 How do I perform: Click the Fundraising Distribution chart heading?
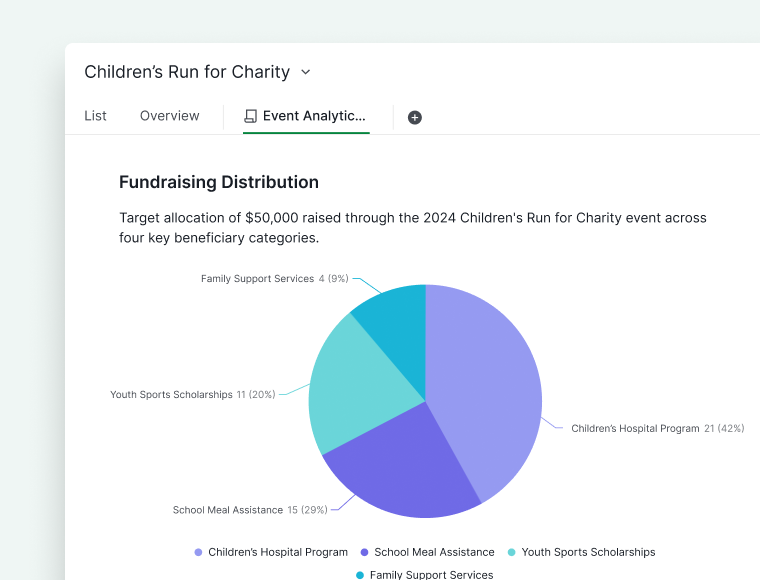(219, 182)
